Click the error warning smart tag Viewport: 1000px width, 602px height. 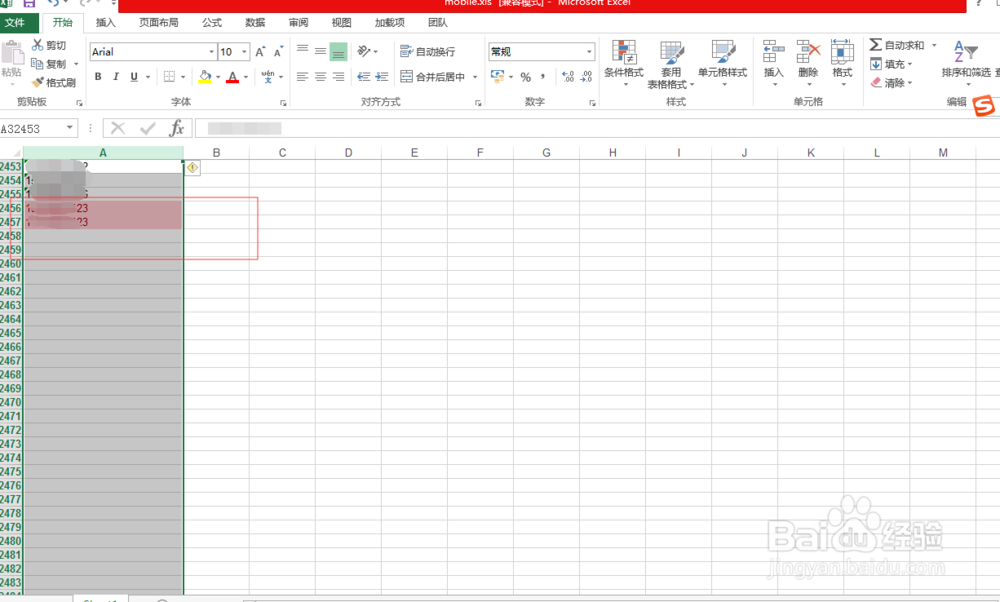coord(193,168)
